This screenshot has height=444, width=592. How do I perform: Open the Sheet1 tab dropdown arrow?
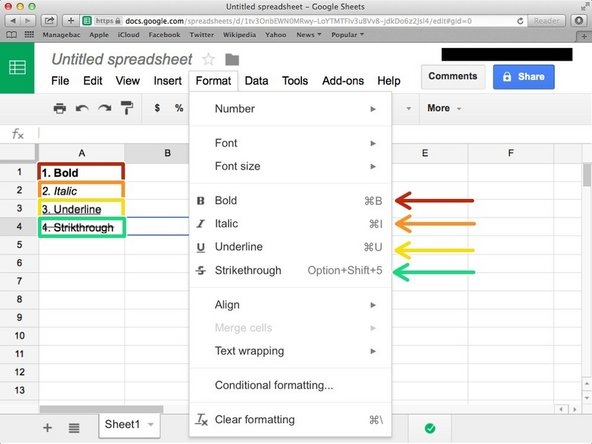click(151, 425)
